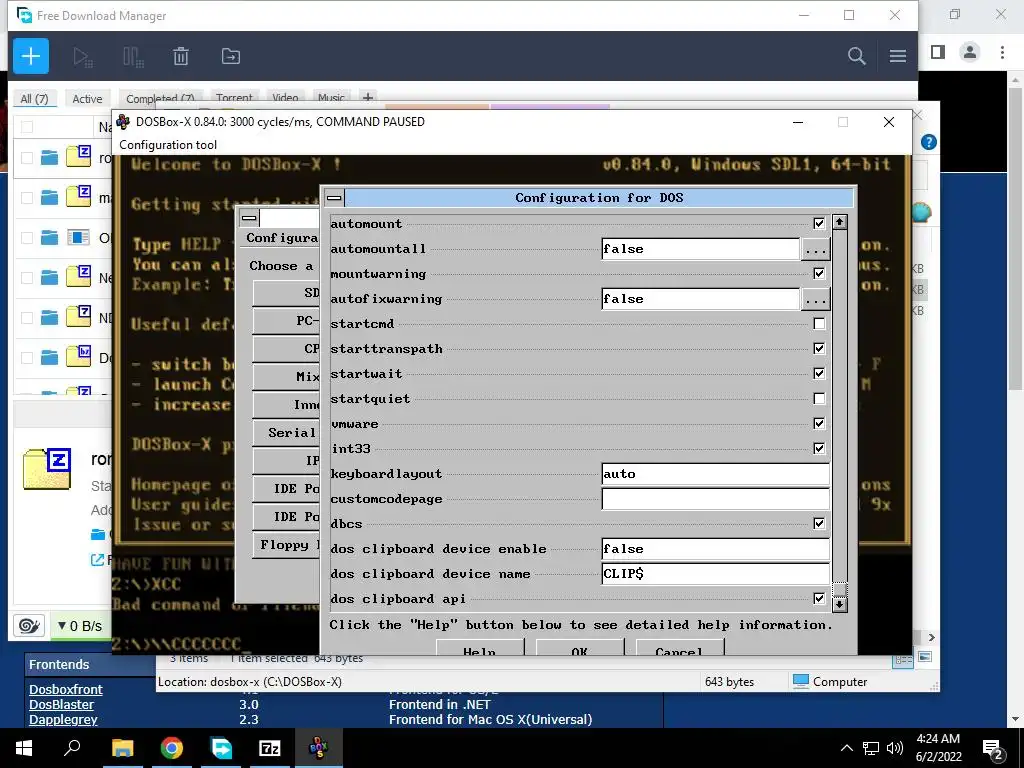Image resolution: width=1024 pixels, height=768 pixels.
Task: Enable the startquiet checkbox
Action: [x=819, y=398]
